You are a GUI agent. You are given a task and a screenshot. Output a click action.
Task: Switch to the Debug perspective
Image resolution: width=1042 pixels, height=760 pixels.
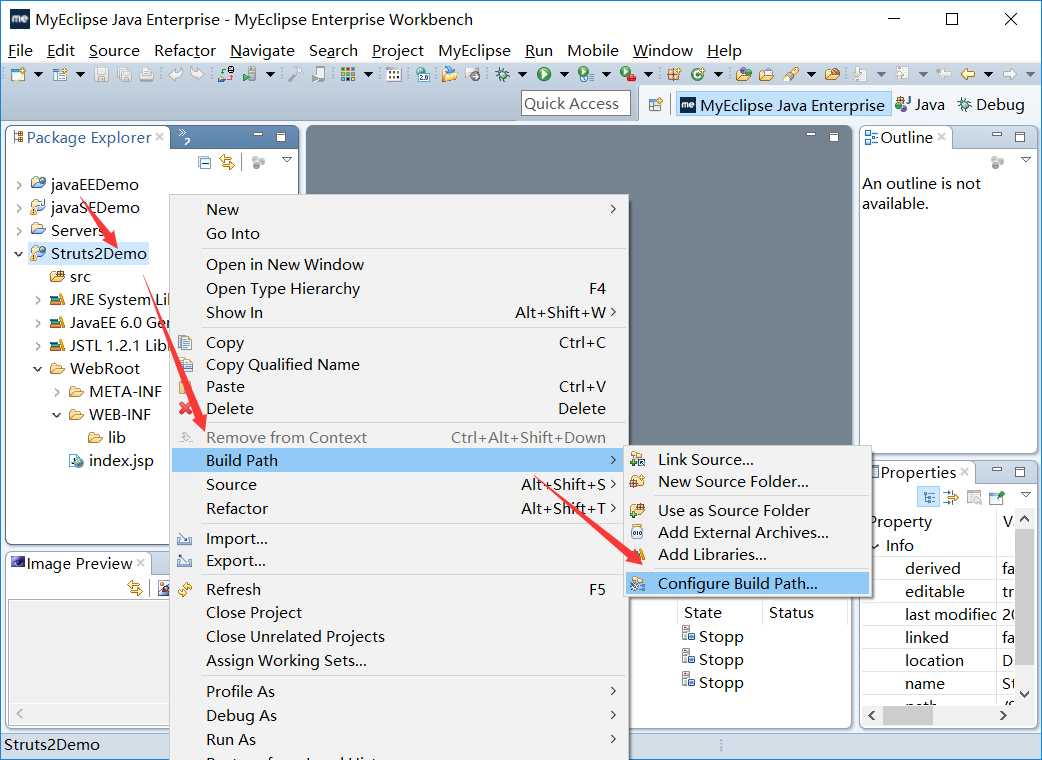coord(991,104)
